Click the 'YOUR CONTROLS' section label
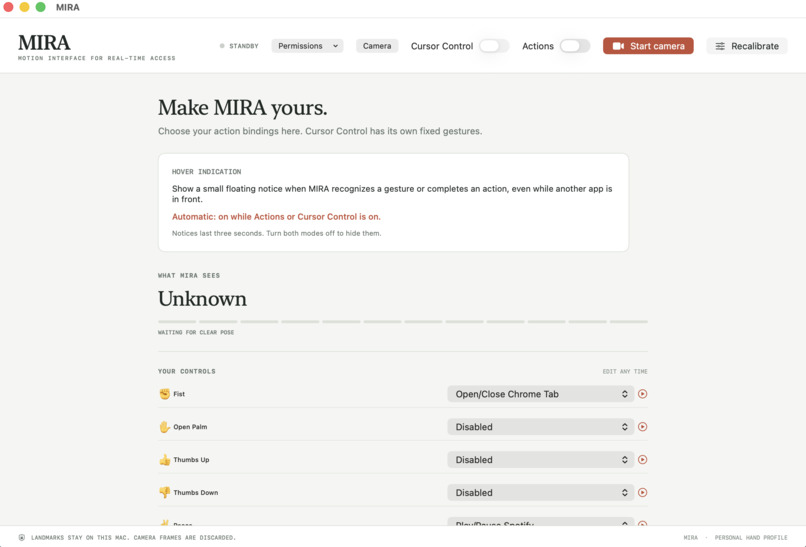 pyautogui.click(x=187, y=371)
